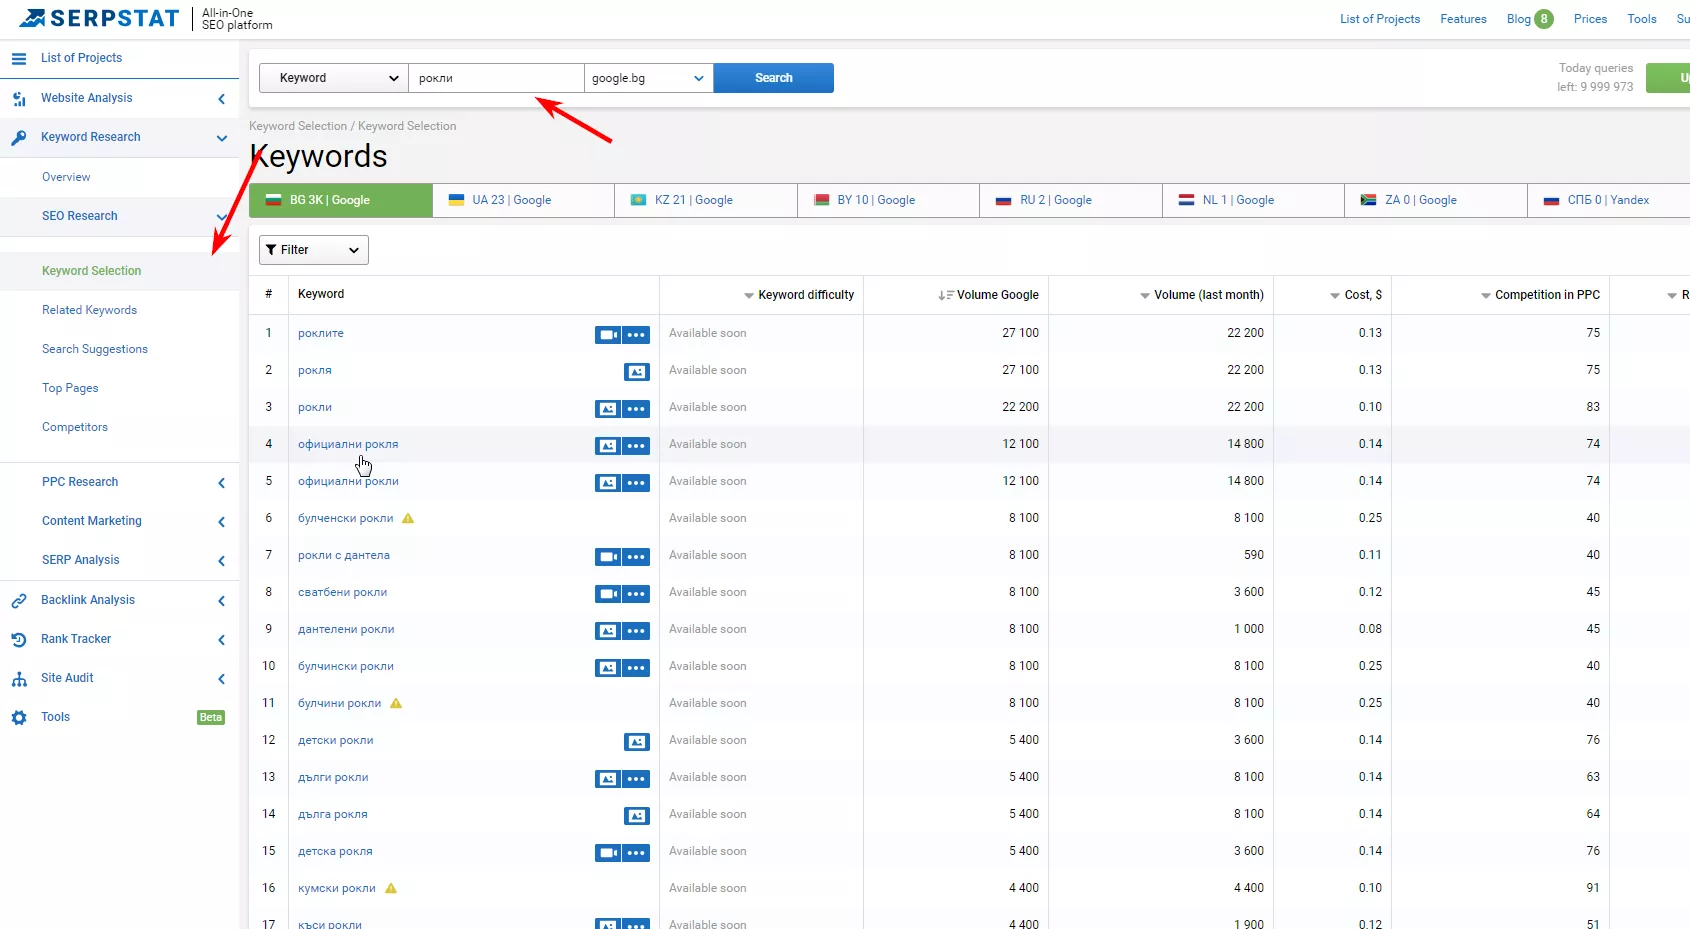1690x929 pixels.
Task: Click the Rank Tracker history icon
Action: click(19, 639)
